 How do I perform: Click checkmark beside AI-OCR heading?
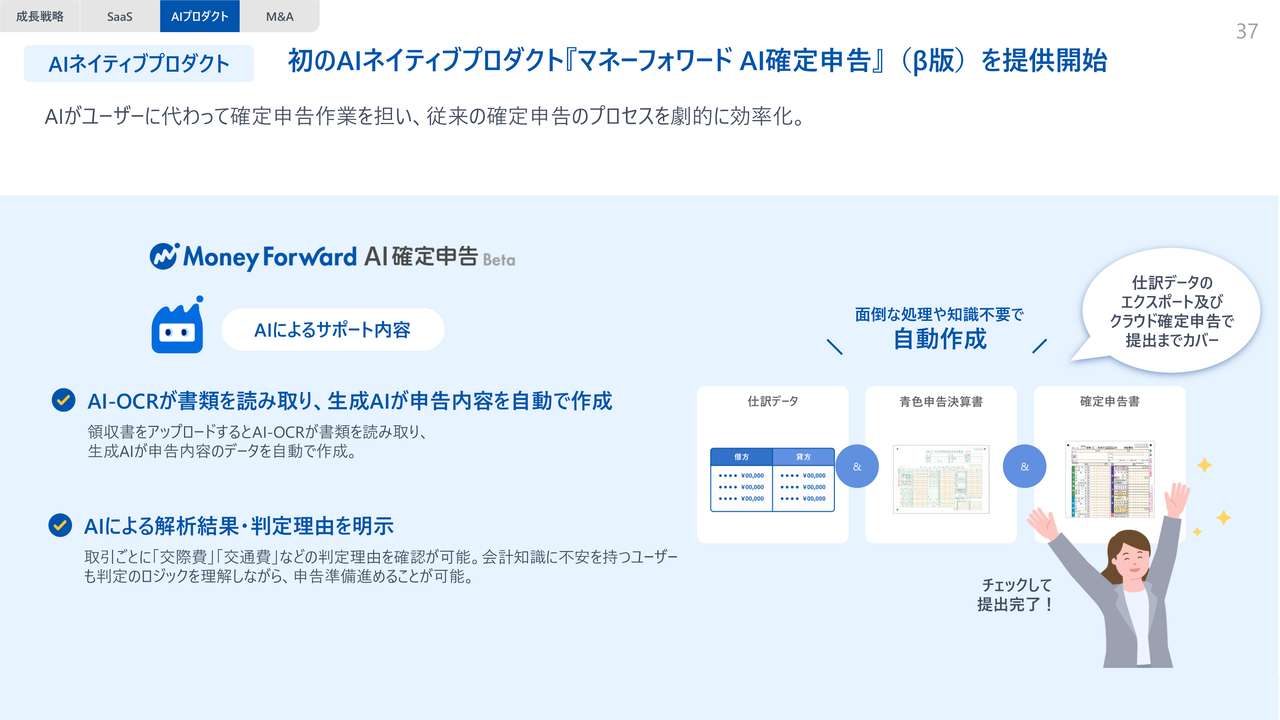63,401
